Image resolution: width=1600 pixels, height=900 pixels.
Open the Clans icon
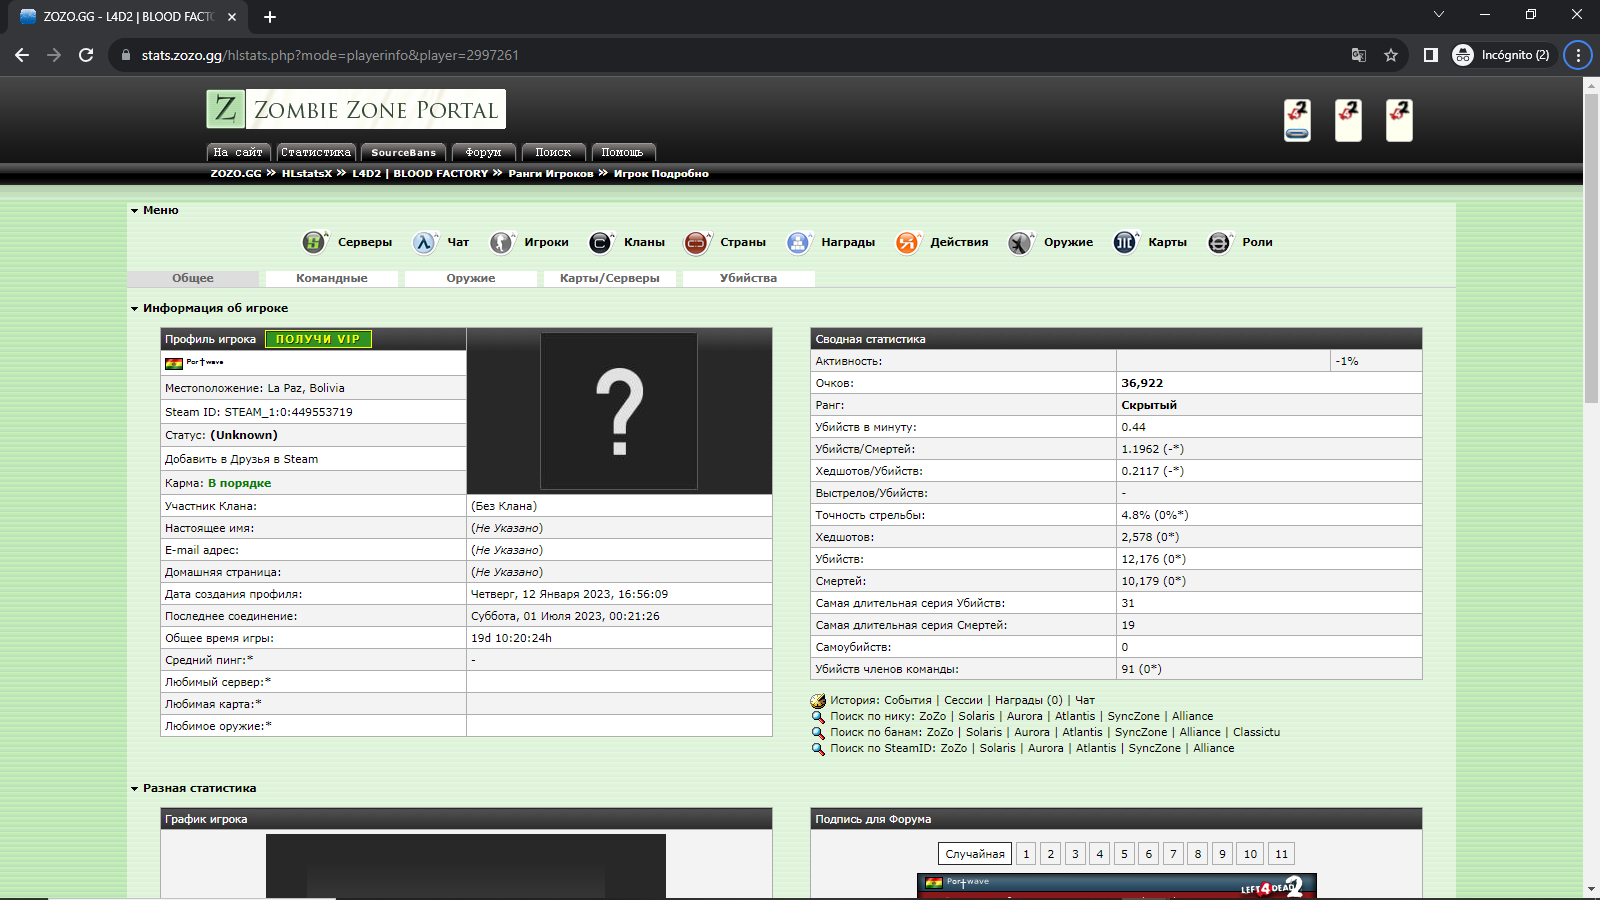point(600,242)
